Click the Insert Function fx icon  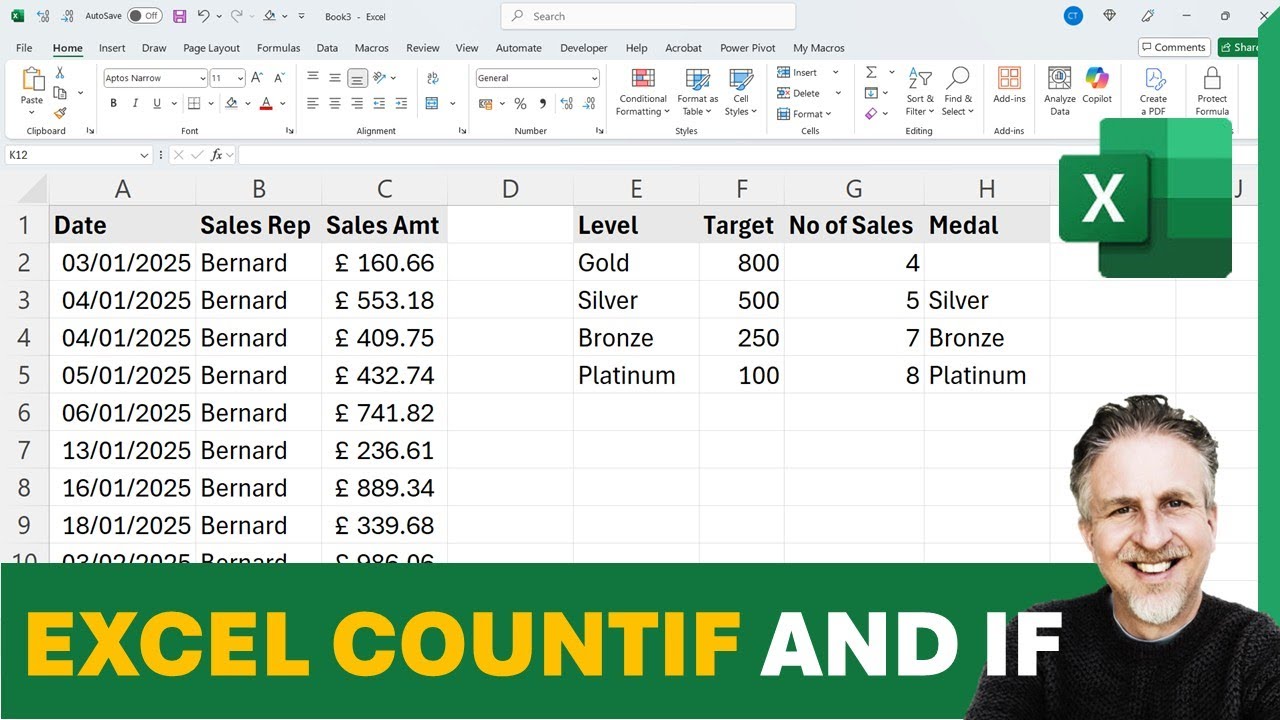[x=216, y=155]
